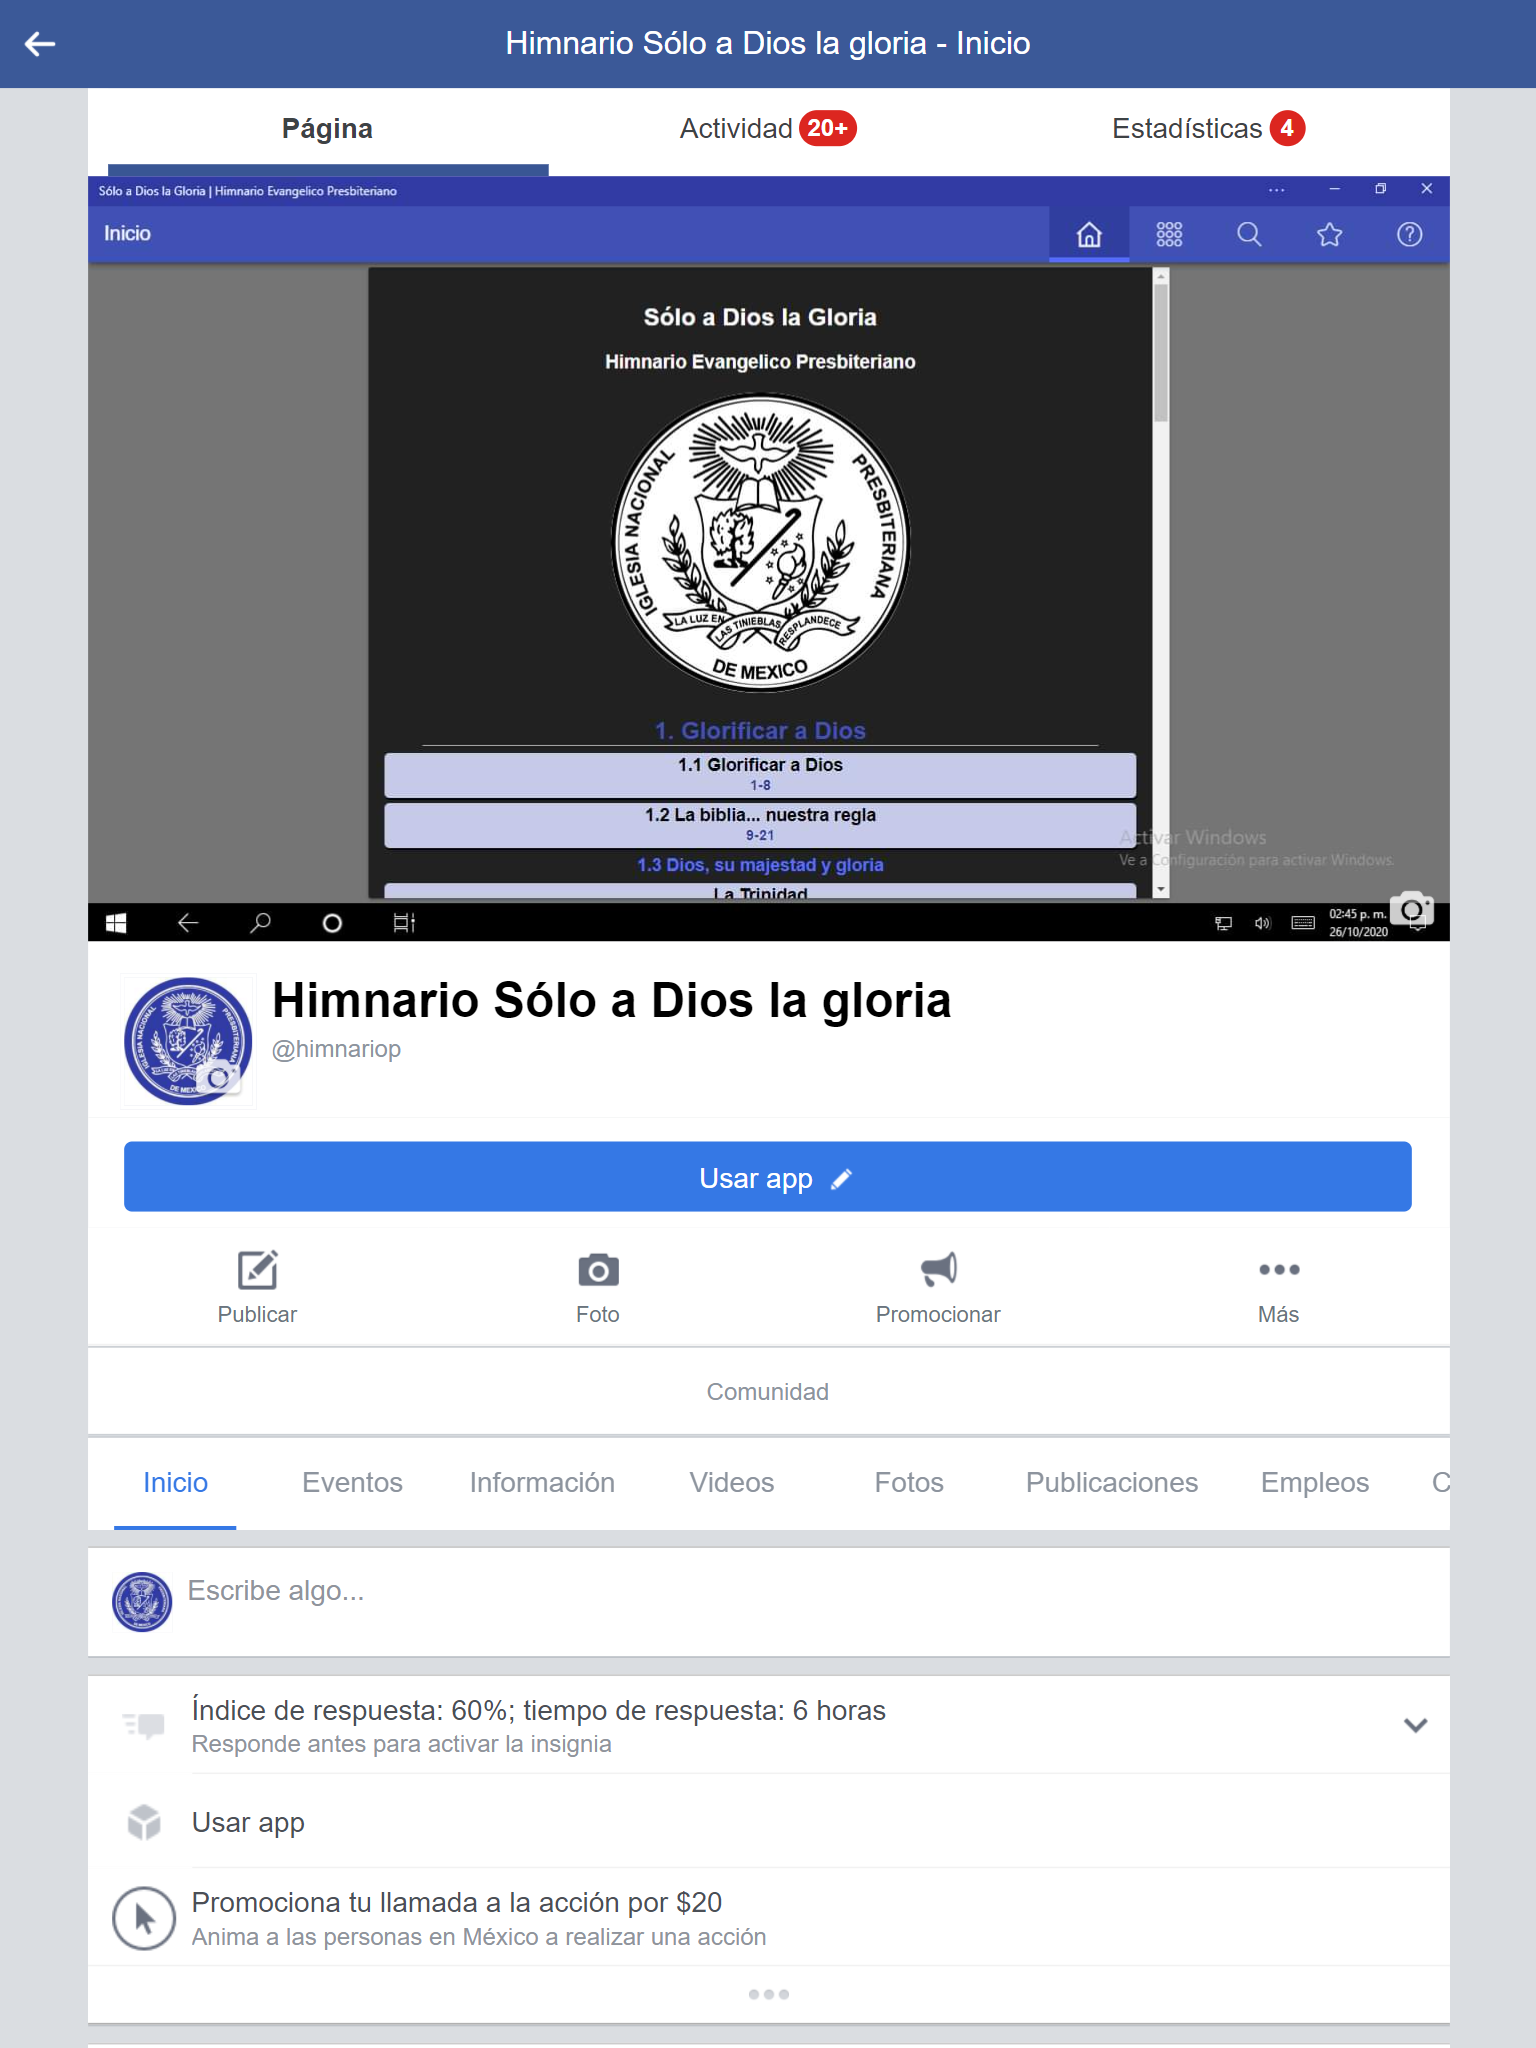The height and width of the screenshot is (2048, 1536).
Task: Tap camera icon on cover photo
Action: coord(1410,910)
